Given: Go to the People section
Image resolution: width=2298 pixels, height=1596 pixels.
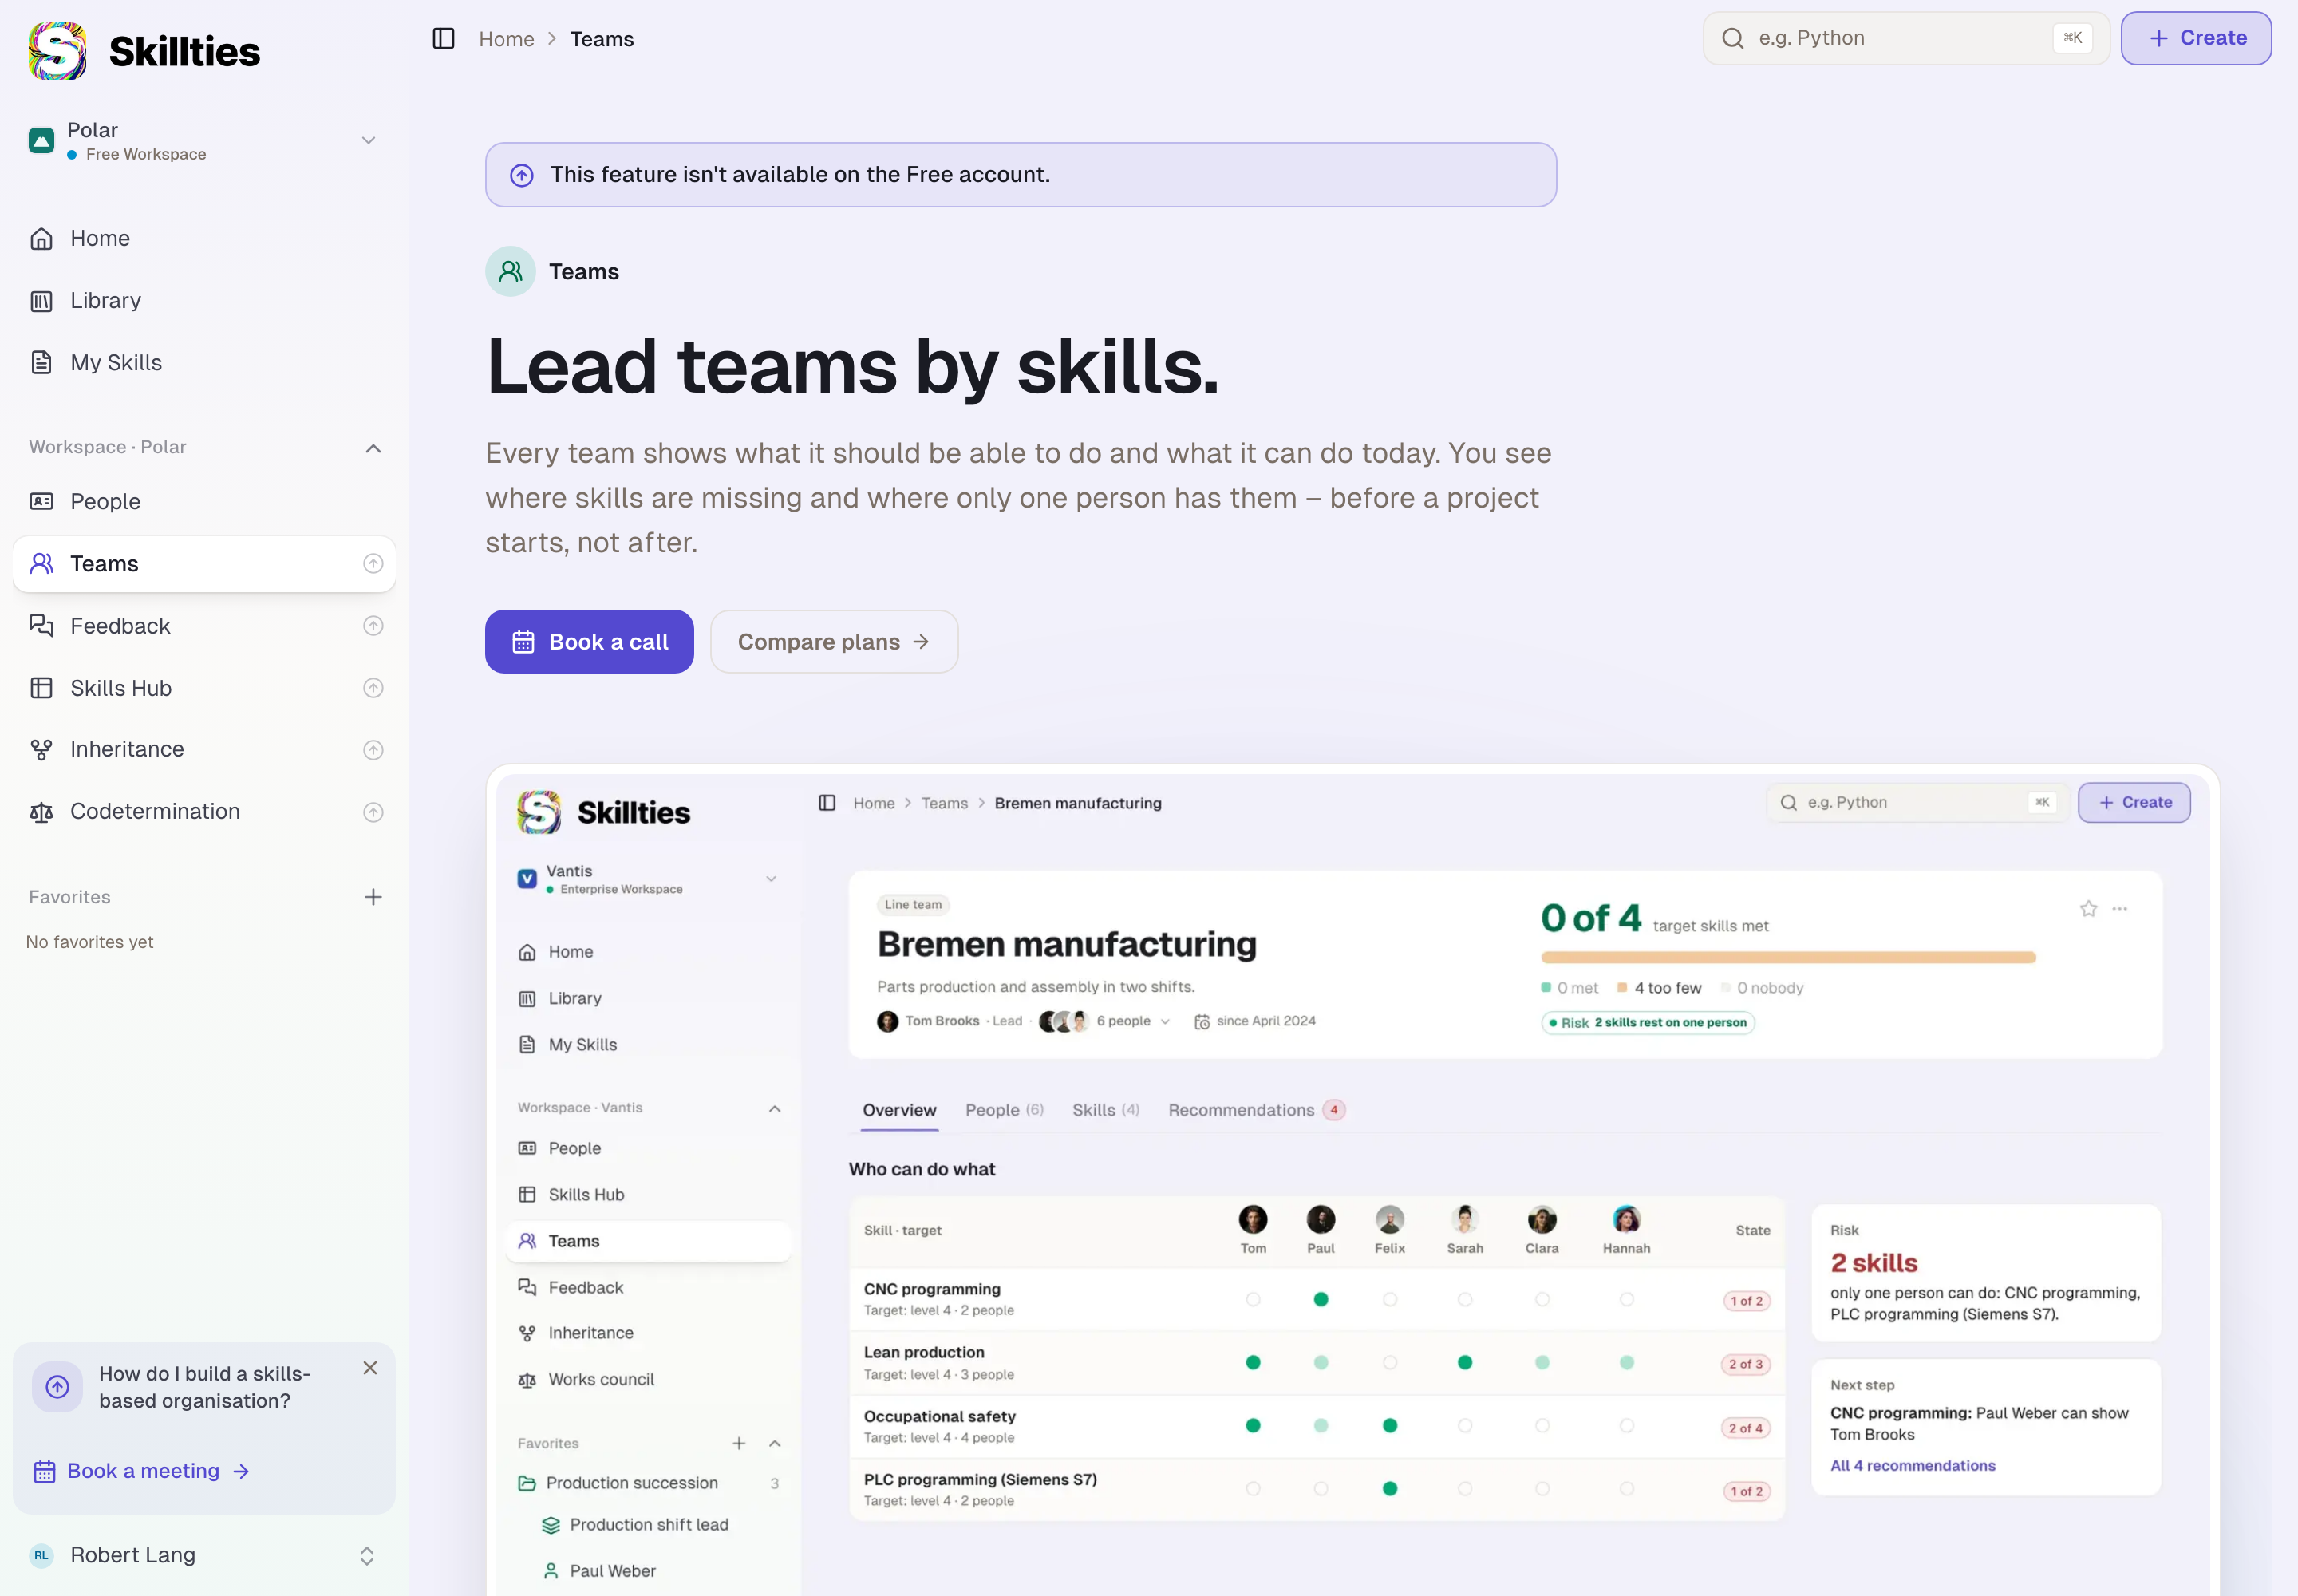Looking at the screenshot, I should [204, 501].
